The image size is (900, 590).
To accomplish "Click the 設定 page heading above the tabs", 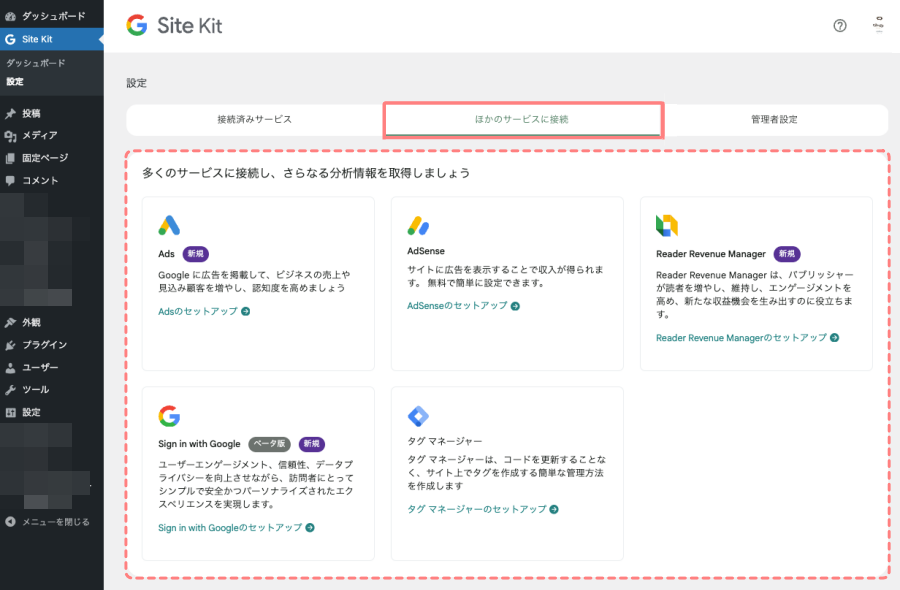I will pos(137,83).
